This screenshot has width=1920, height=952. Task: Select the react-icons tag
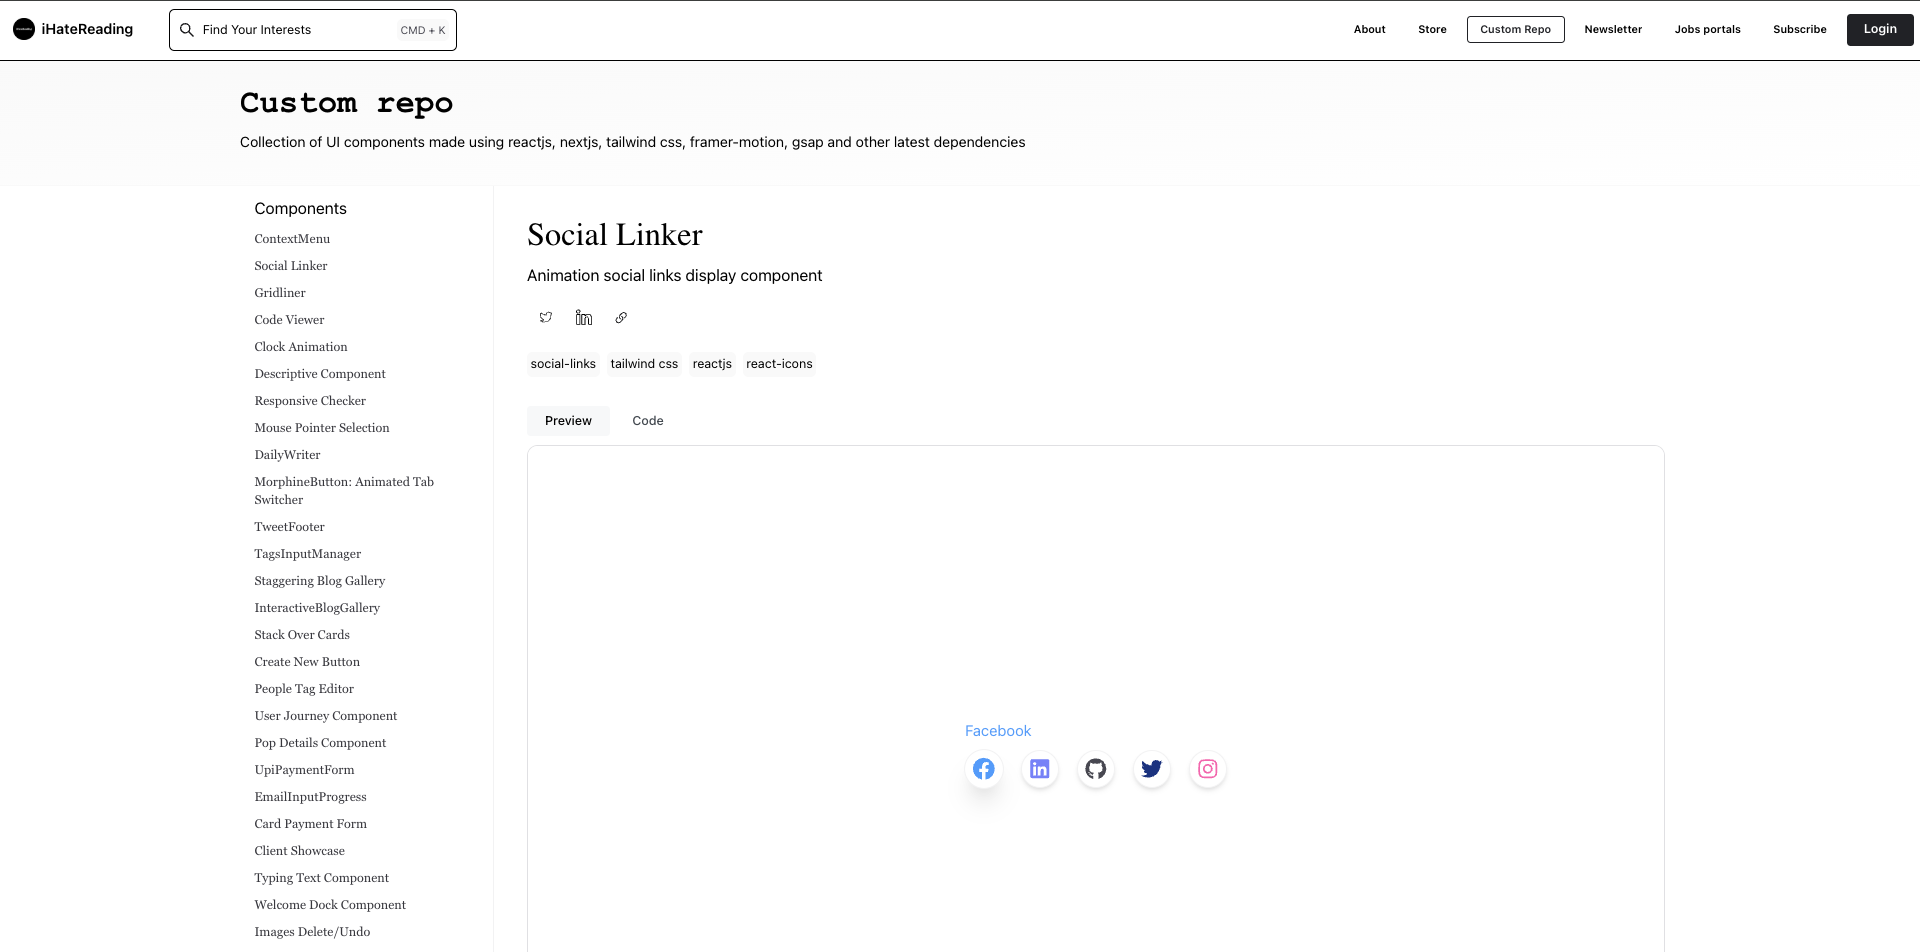tap(779, 364)
